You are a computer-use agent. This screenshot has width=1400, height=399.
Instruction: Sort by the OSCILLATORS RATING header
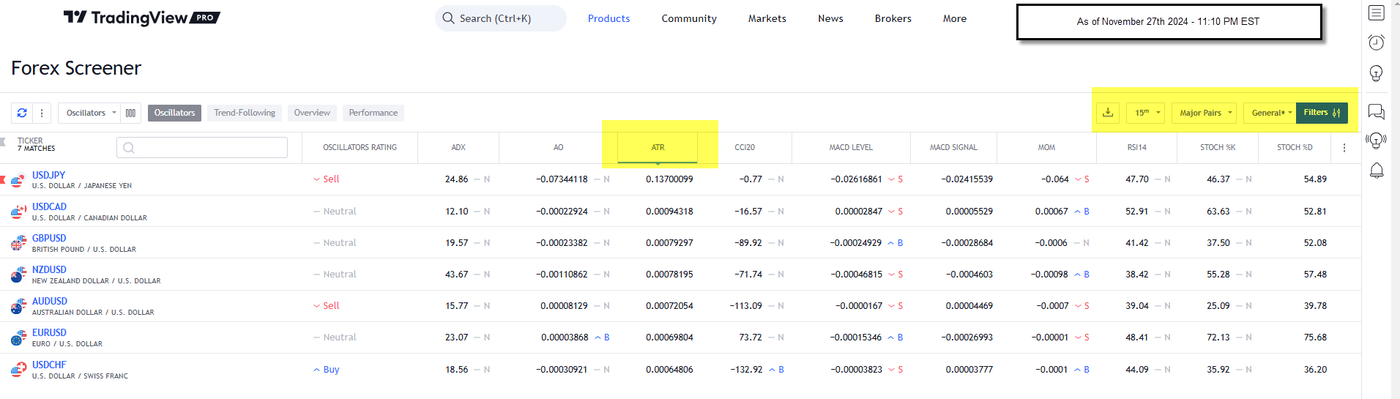[360, 148]
